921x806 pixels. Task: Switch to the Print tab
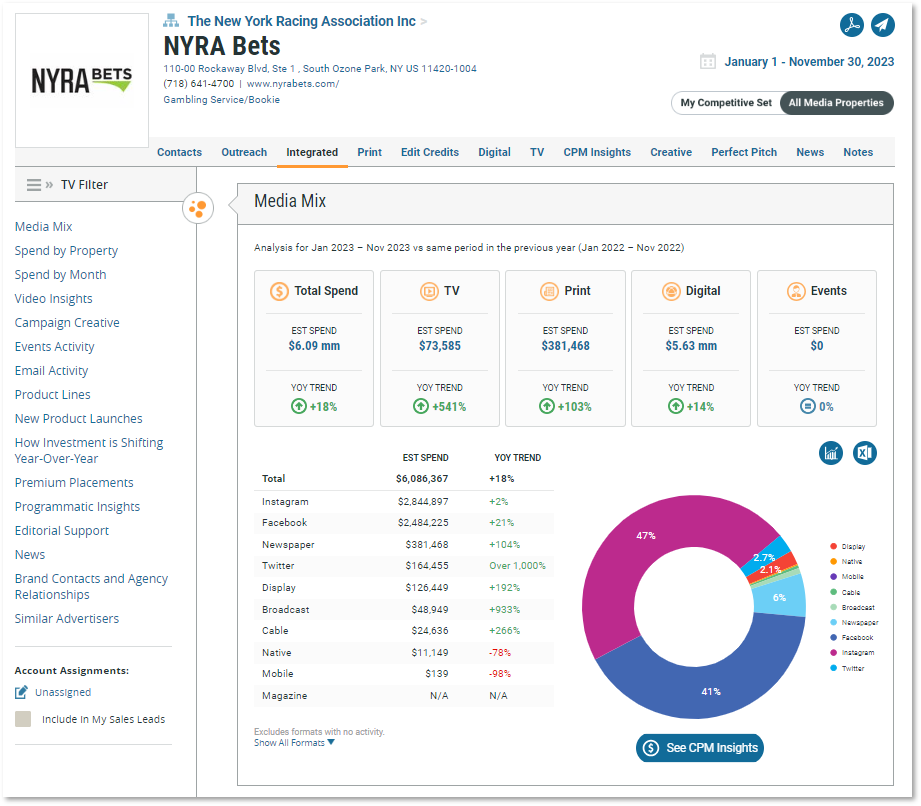pos(369,152)
